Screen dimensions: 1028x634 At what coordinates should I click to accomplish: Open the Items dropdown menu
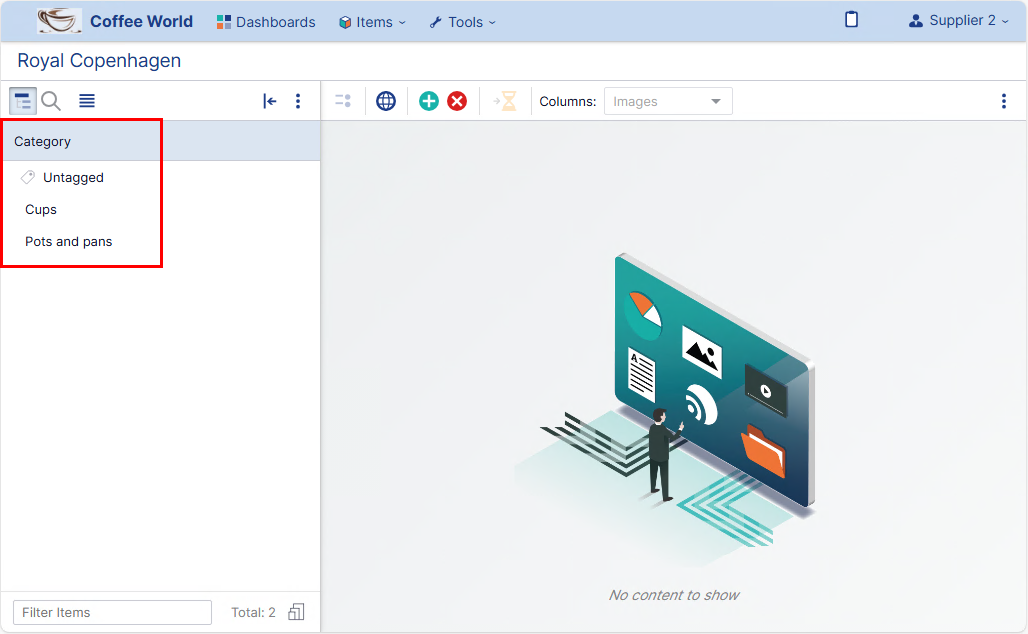pos(372,22)
